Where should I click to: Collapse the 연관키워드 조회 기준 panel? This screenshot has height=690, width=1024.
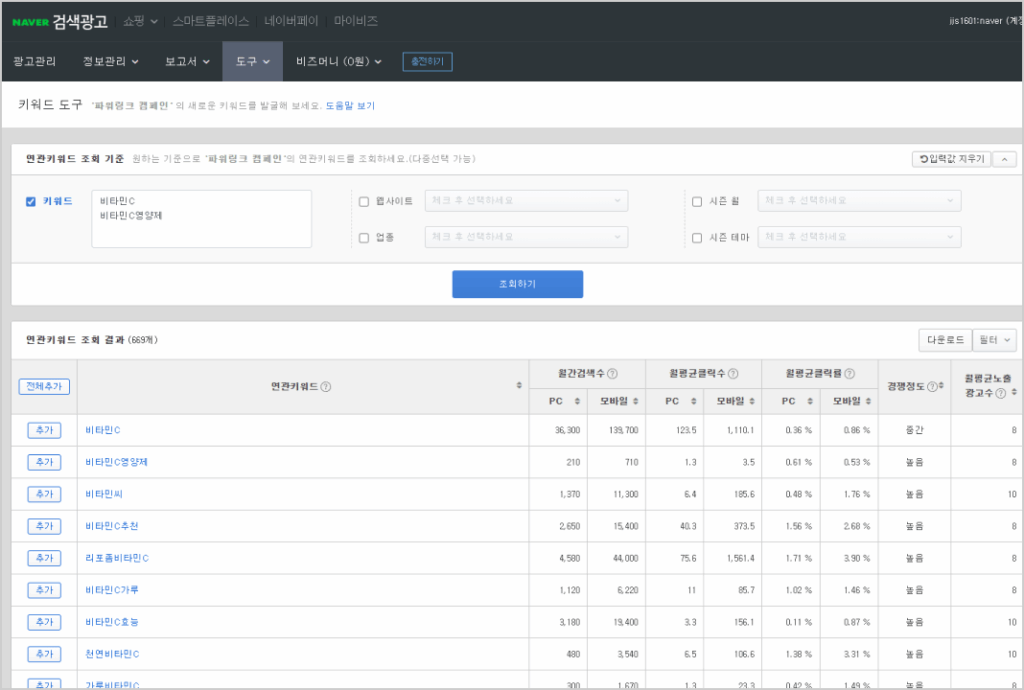tap(1004, 159)
